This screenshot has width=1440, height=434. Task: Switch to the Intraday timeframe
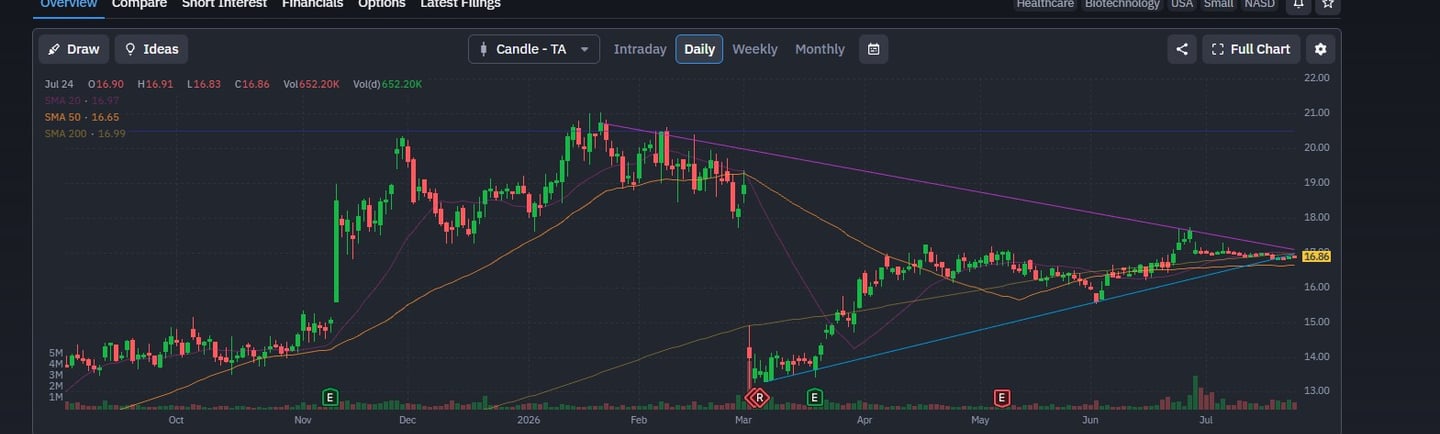pos(640,49)
